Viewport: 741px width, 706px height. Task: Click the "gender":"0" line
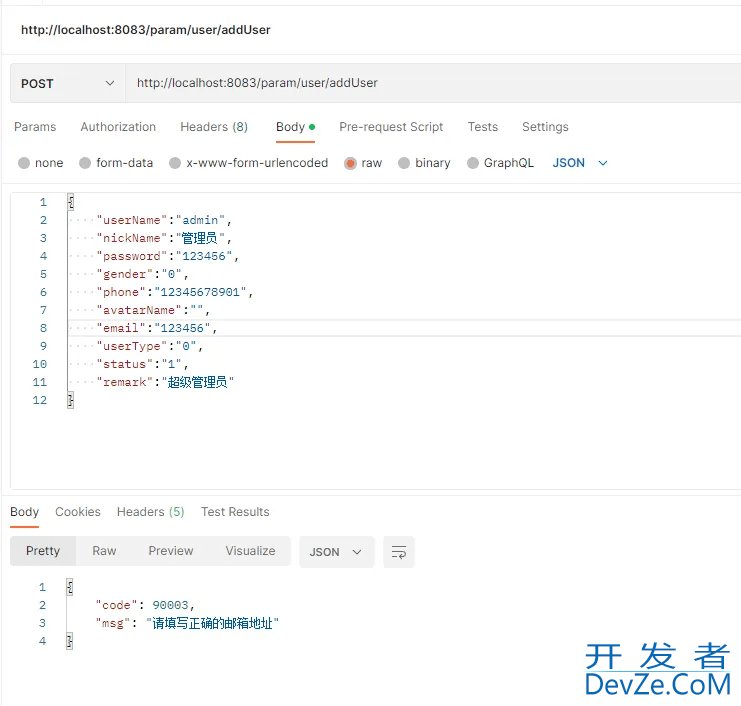[x=142, y=274]
